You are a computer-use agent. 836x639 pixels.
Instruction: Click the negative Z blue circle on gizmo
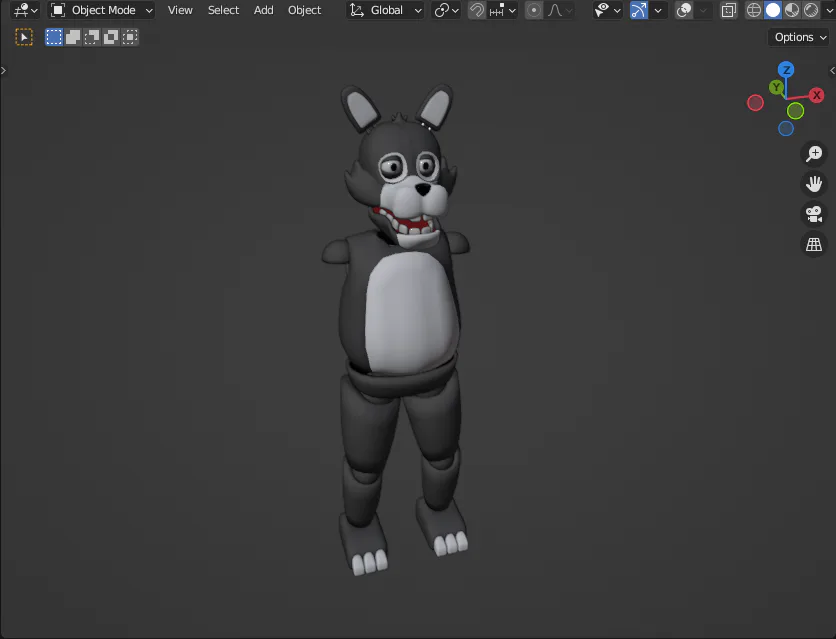point(786,128)
